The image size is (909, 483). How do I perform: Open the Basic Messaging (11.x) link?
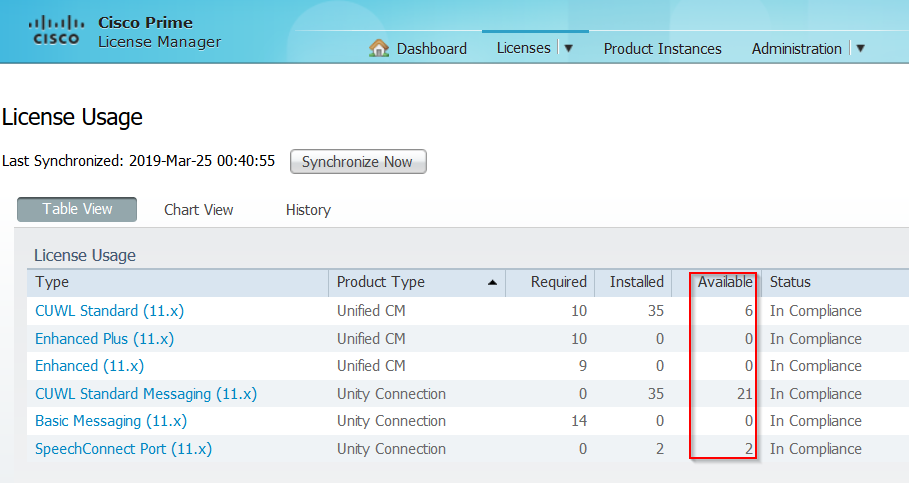click(x=111, y=421)
